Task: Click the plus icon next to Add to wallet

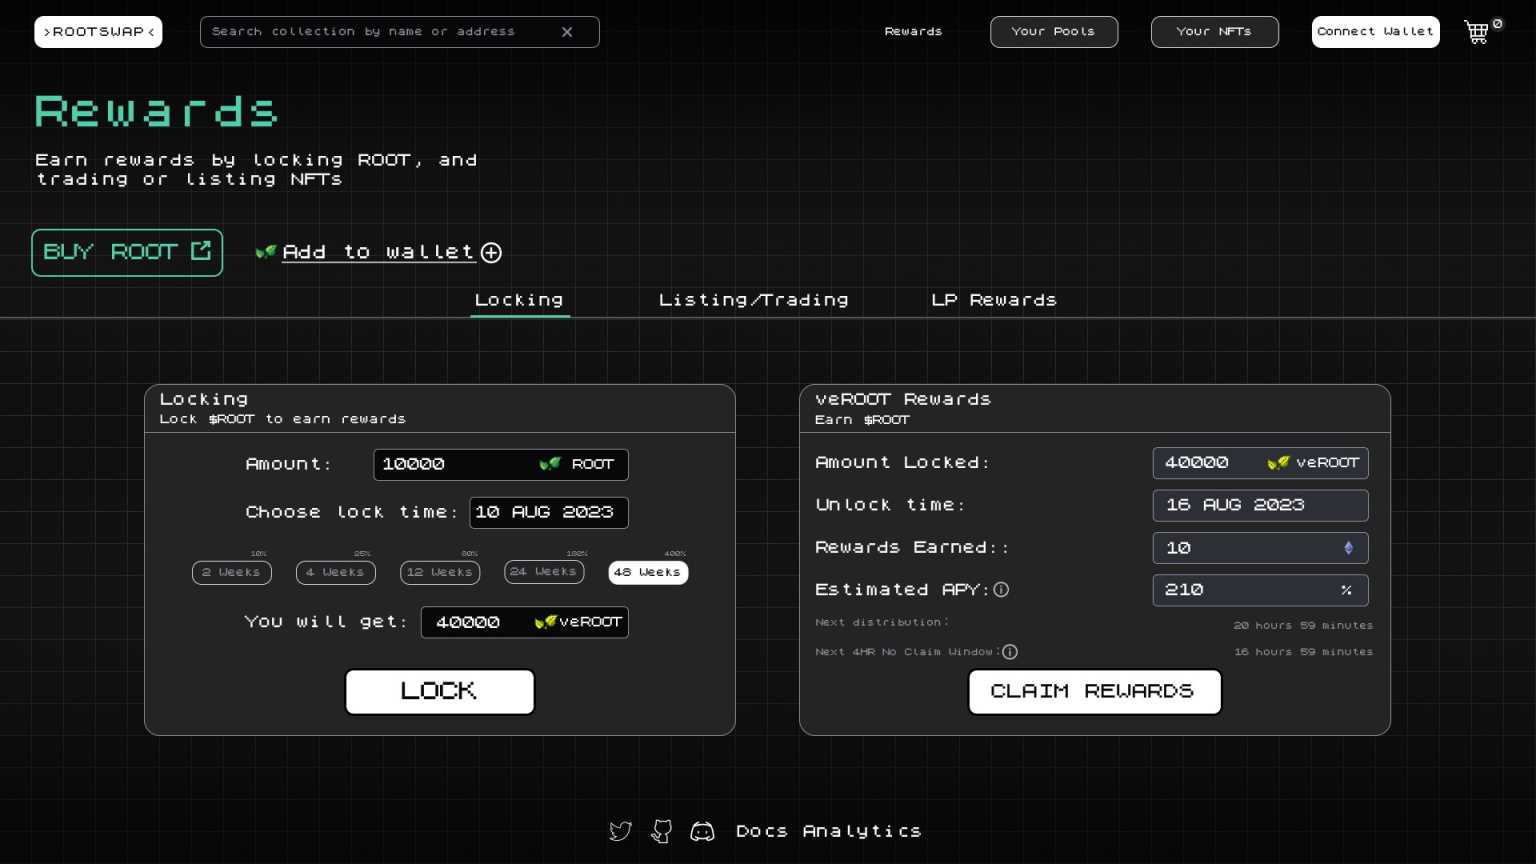Action: pyautogui.click(x=491, y=252)
